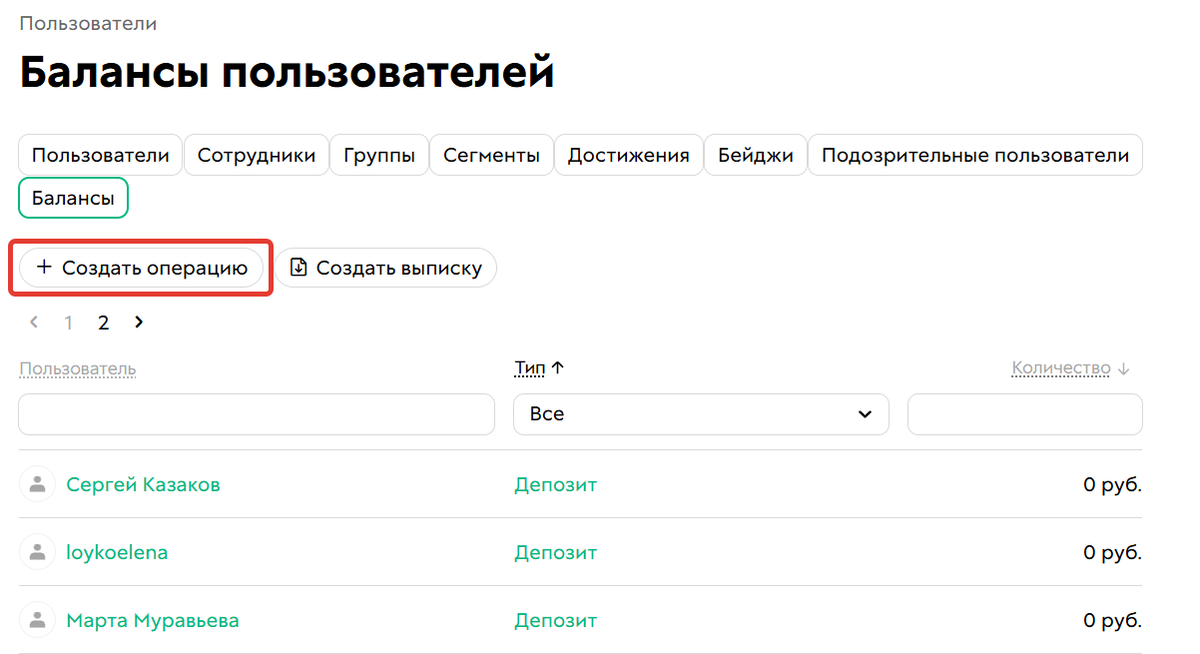The width and height of the screenshot is (1200, 654).
Task: Click the avatar icon beside Марта Муравьева
Action: point(37,619)
